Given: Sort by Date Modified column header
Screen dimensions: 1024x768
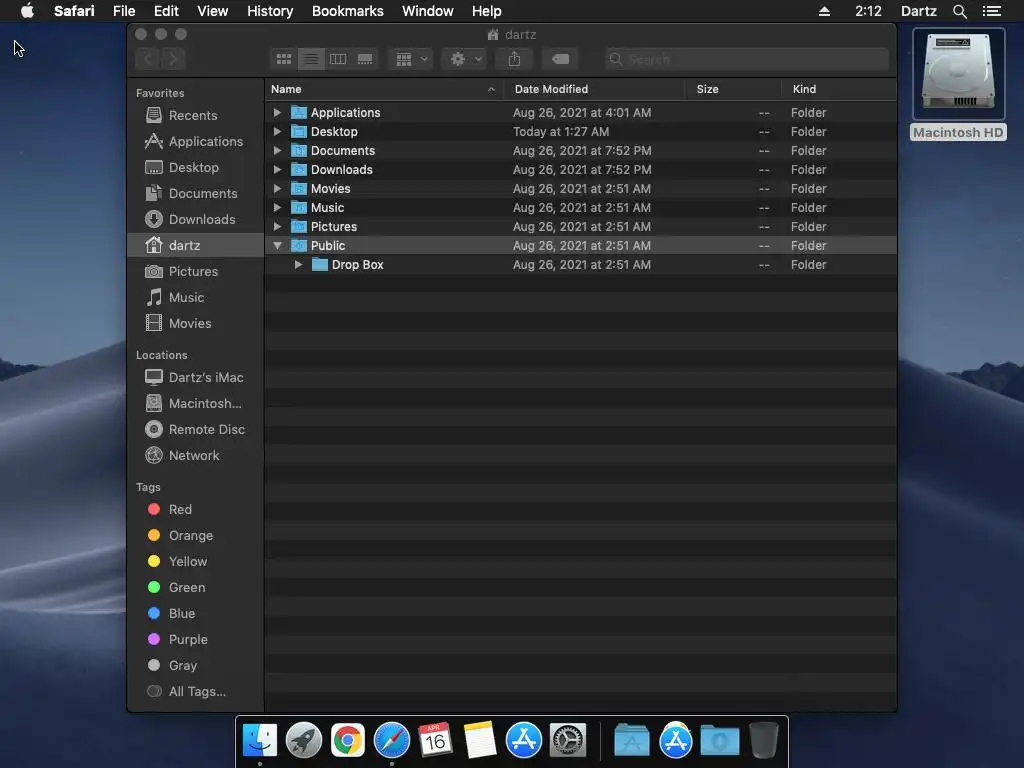Looking at the screenshot, I should point(594,89).
